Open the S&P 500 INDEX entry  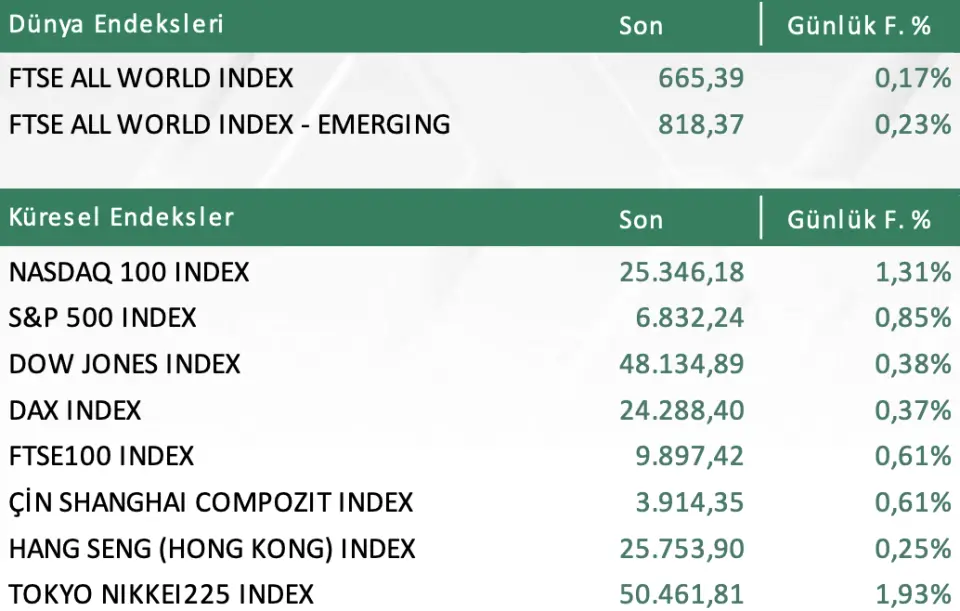pyautogui.click(x=102, y=318)
